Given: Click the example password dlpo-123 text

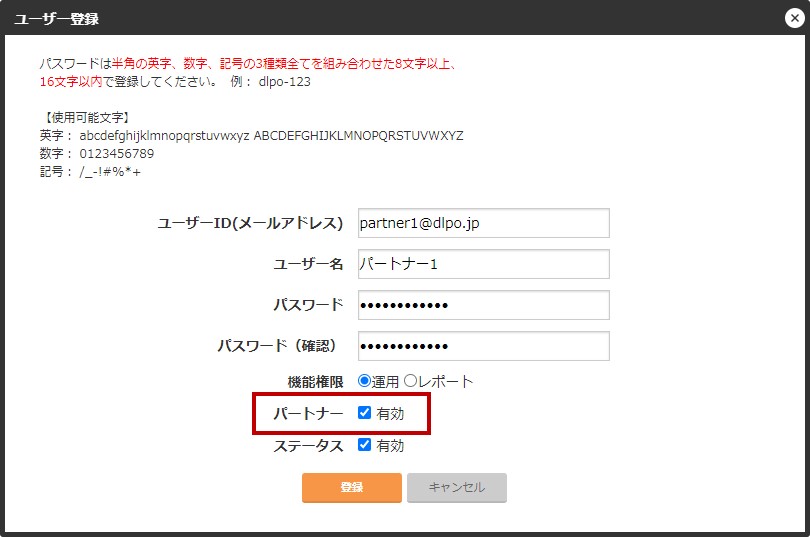Looking at the screenshot, I should coord(285,82).
